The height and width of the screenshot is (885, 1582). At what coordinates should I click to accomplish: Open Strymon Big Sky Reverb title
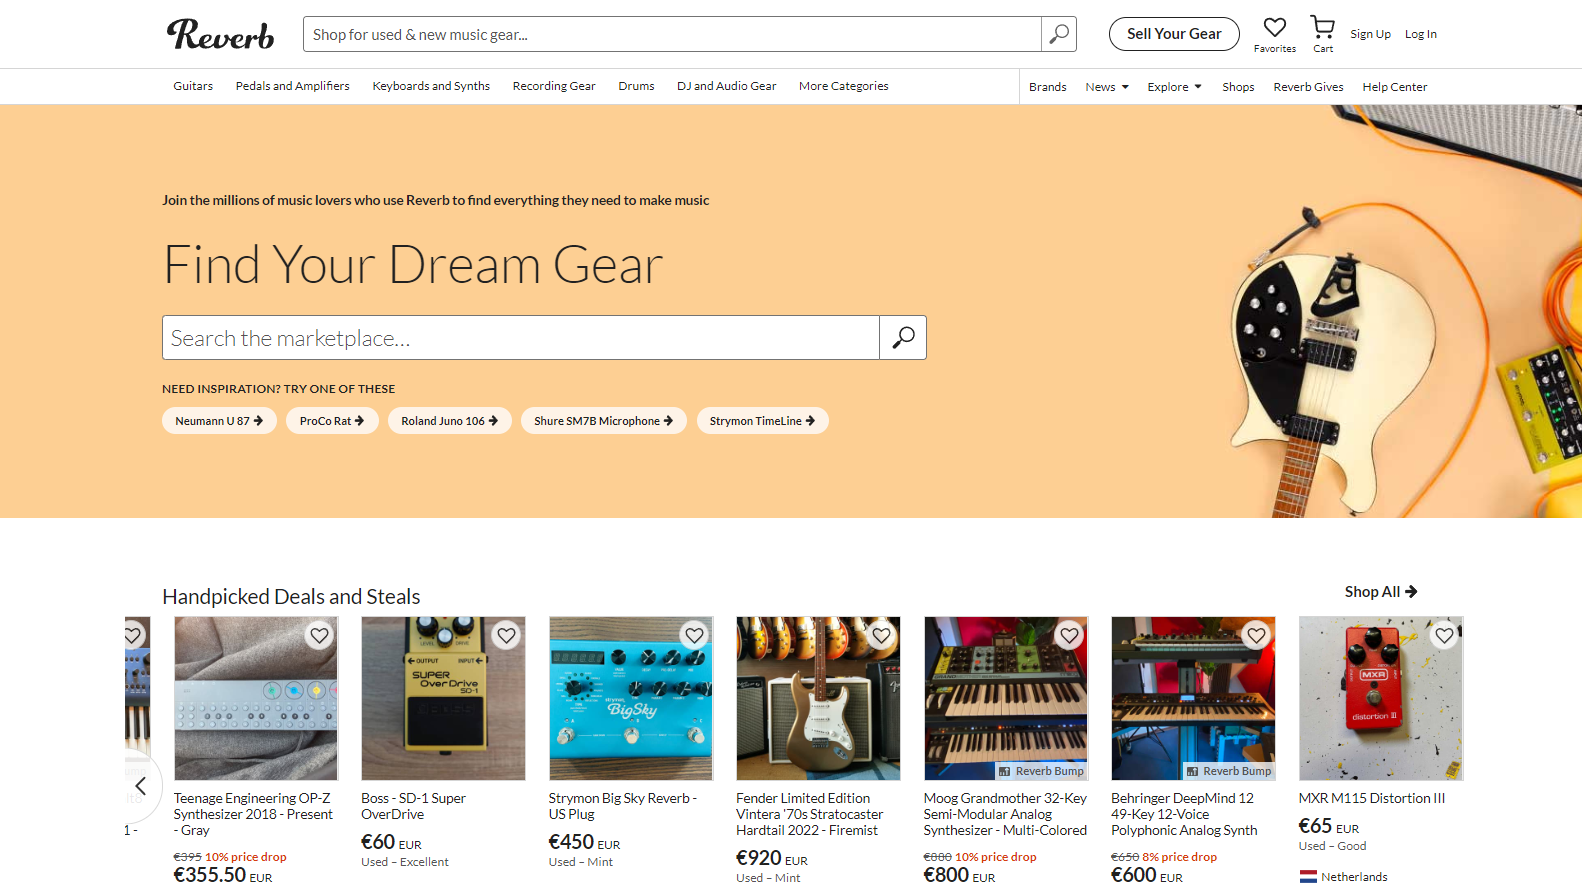click(622, 806)
